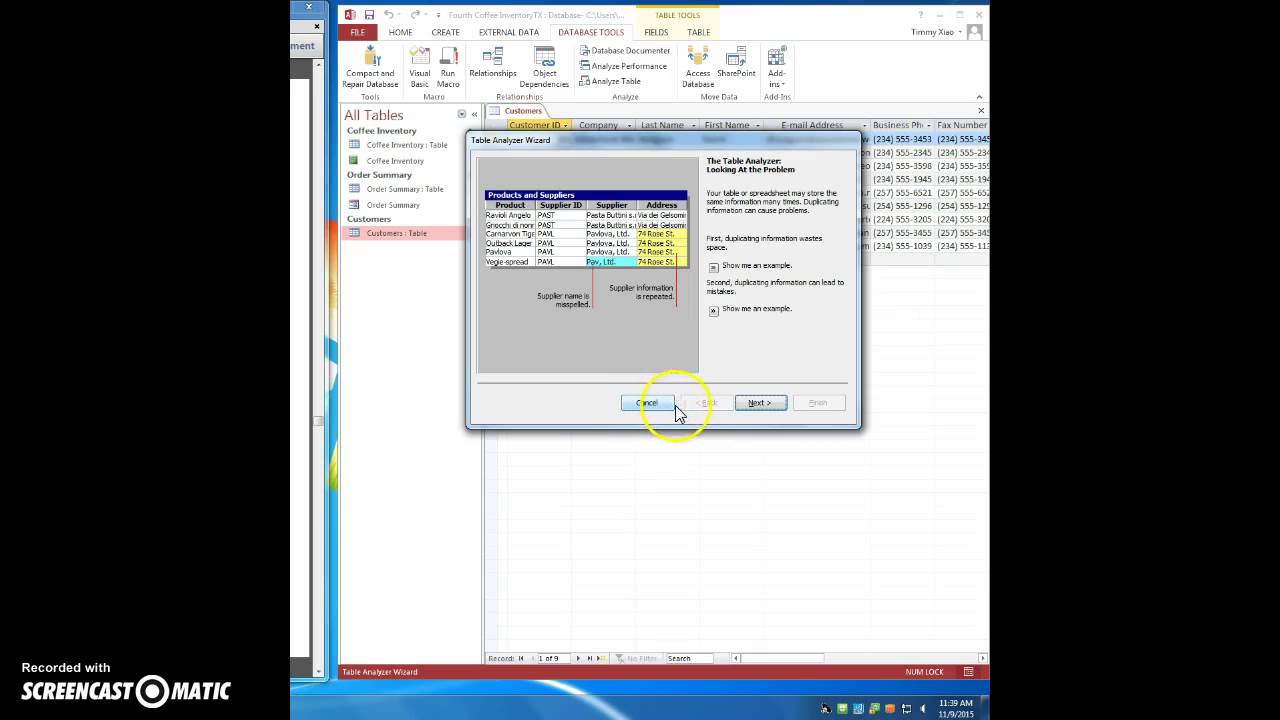Launch the Visual Basic editor
The height and width of the screenshot is (720, 1280).
tap(420, 67)
